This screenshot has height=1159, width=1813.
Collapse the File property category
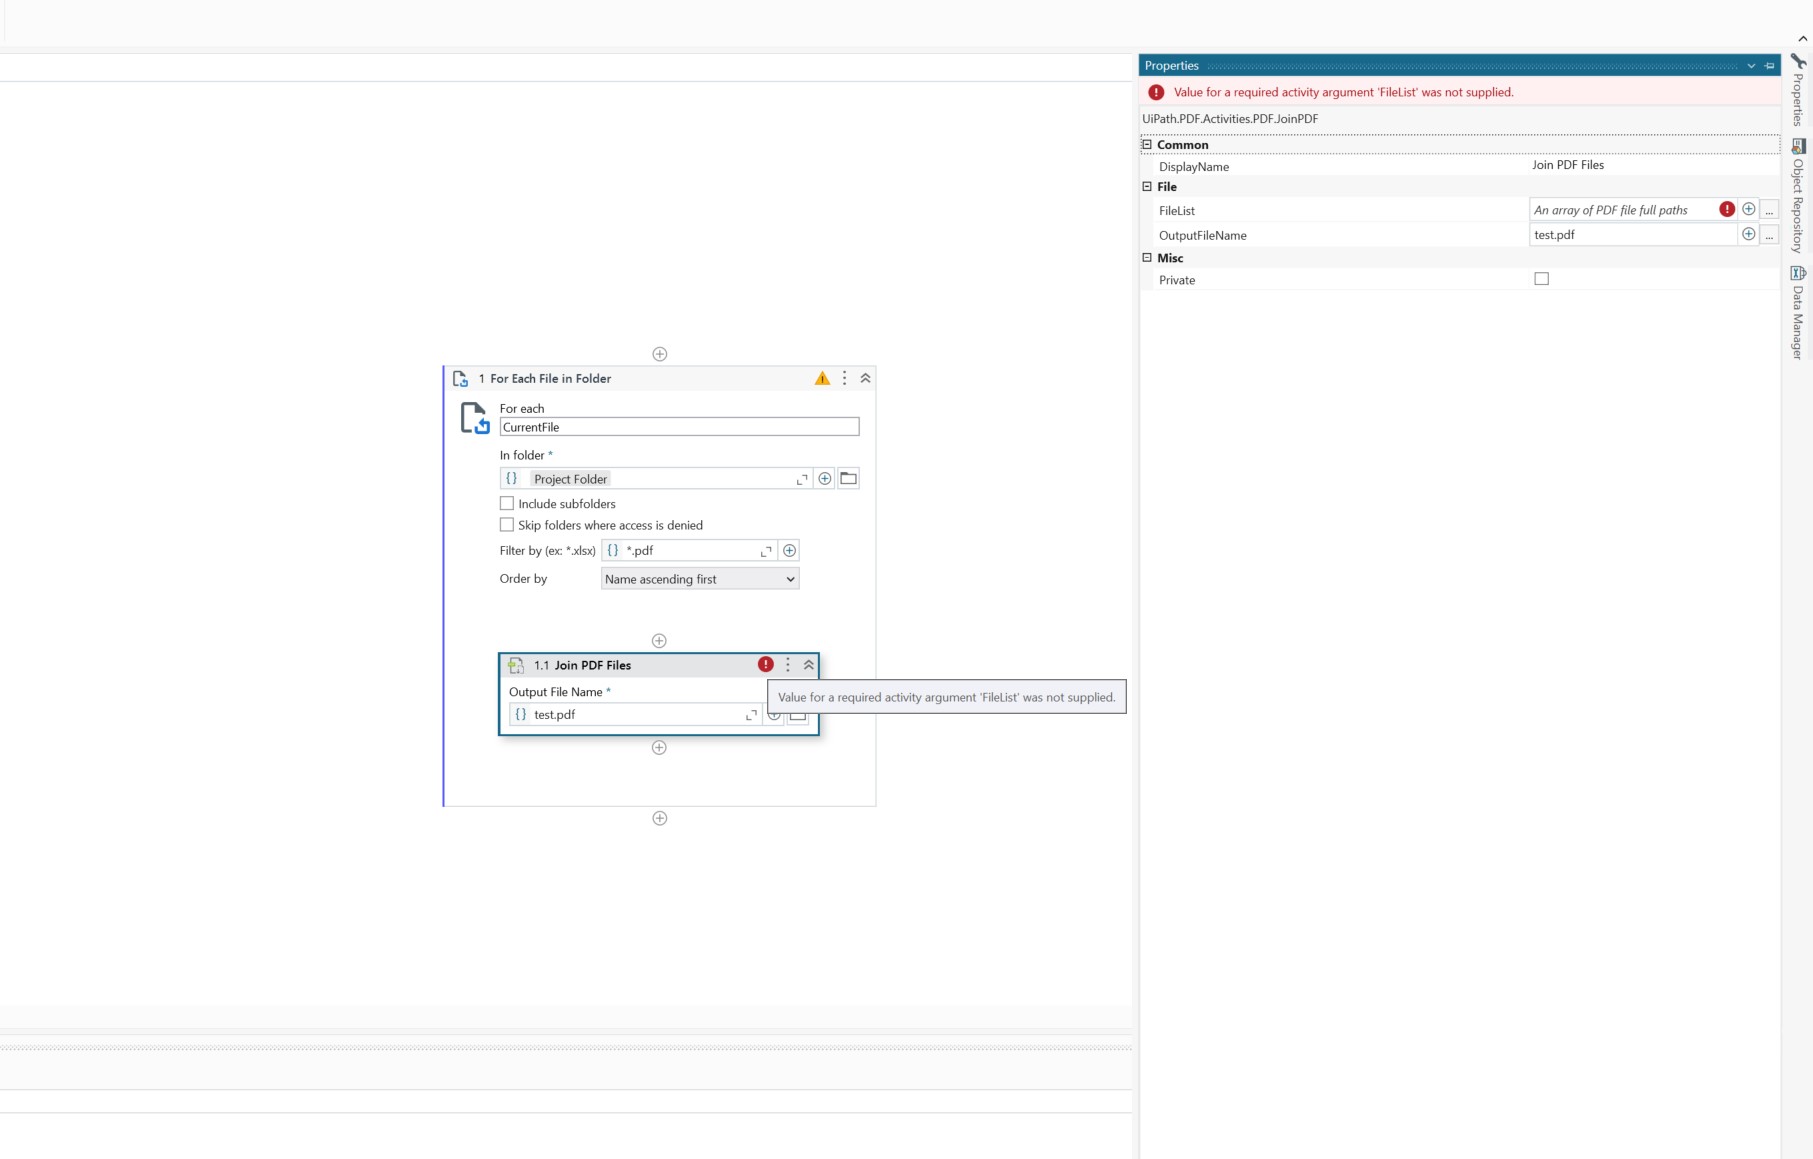(x=1147, y=186)
